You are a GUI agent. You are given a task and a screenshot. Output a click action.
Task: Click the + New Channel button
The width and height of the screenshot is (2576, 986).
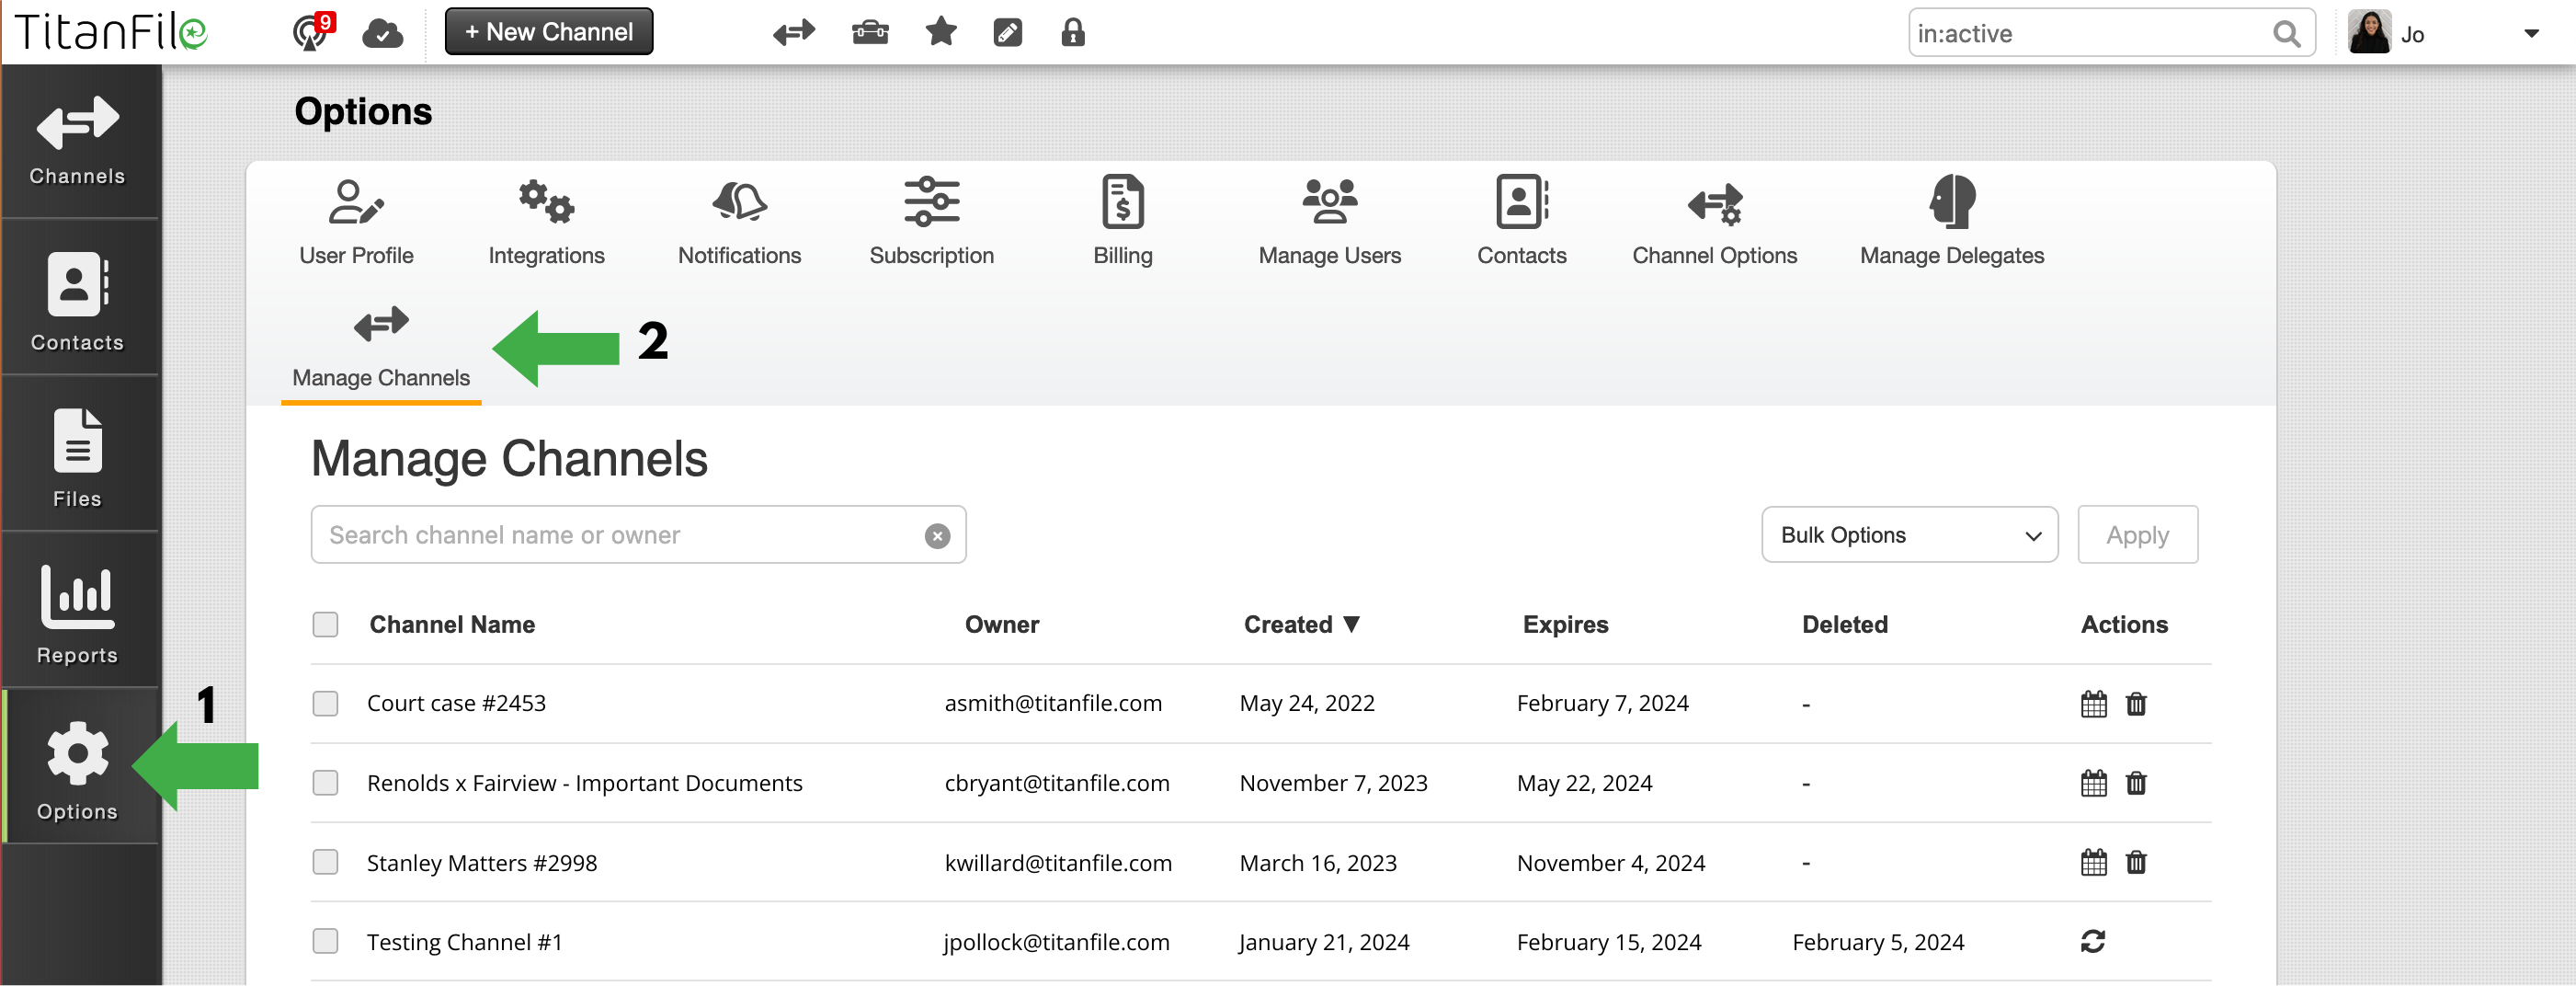coord(548,31)
